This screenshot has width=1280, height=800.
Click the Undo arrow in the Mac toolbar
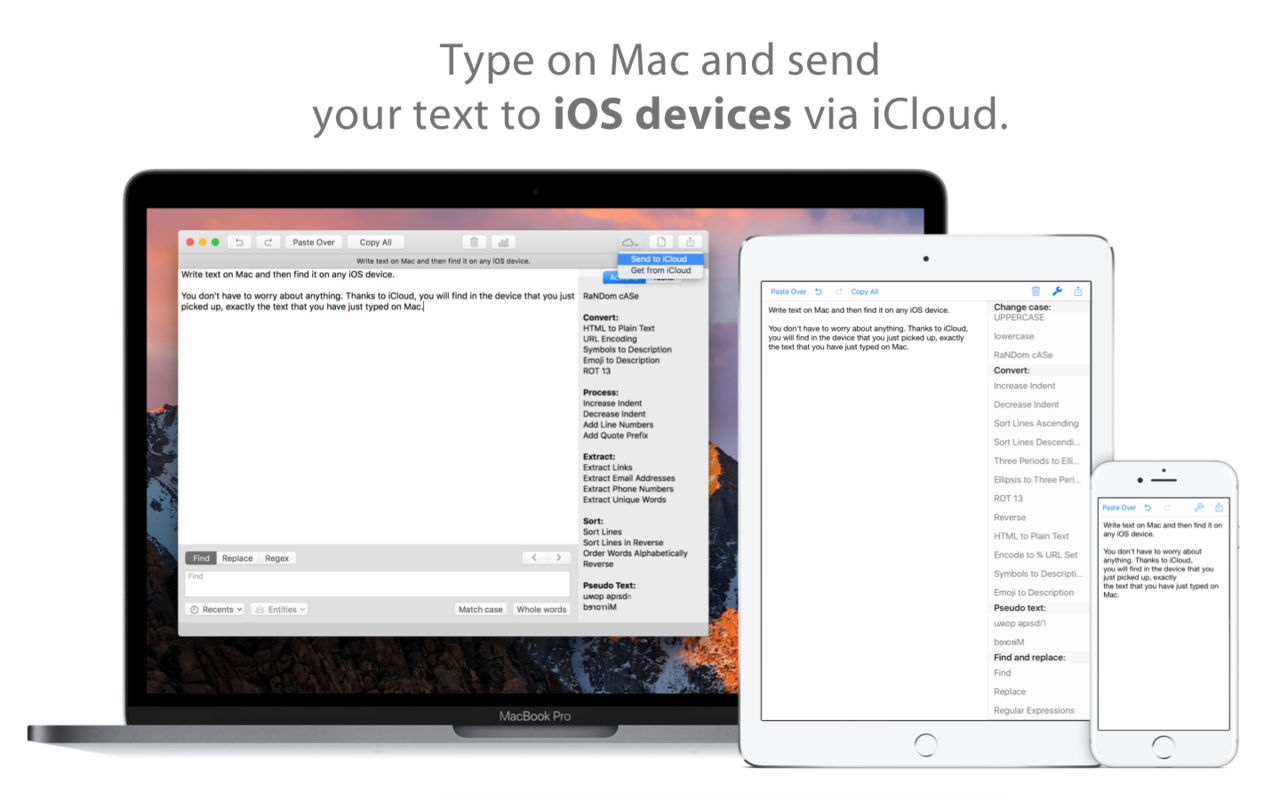[x=239, y=242]
